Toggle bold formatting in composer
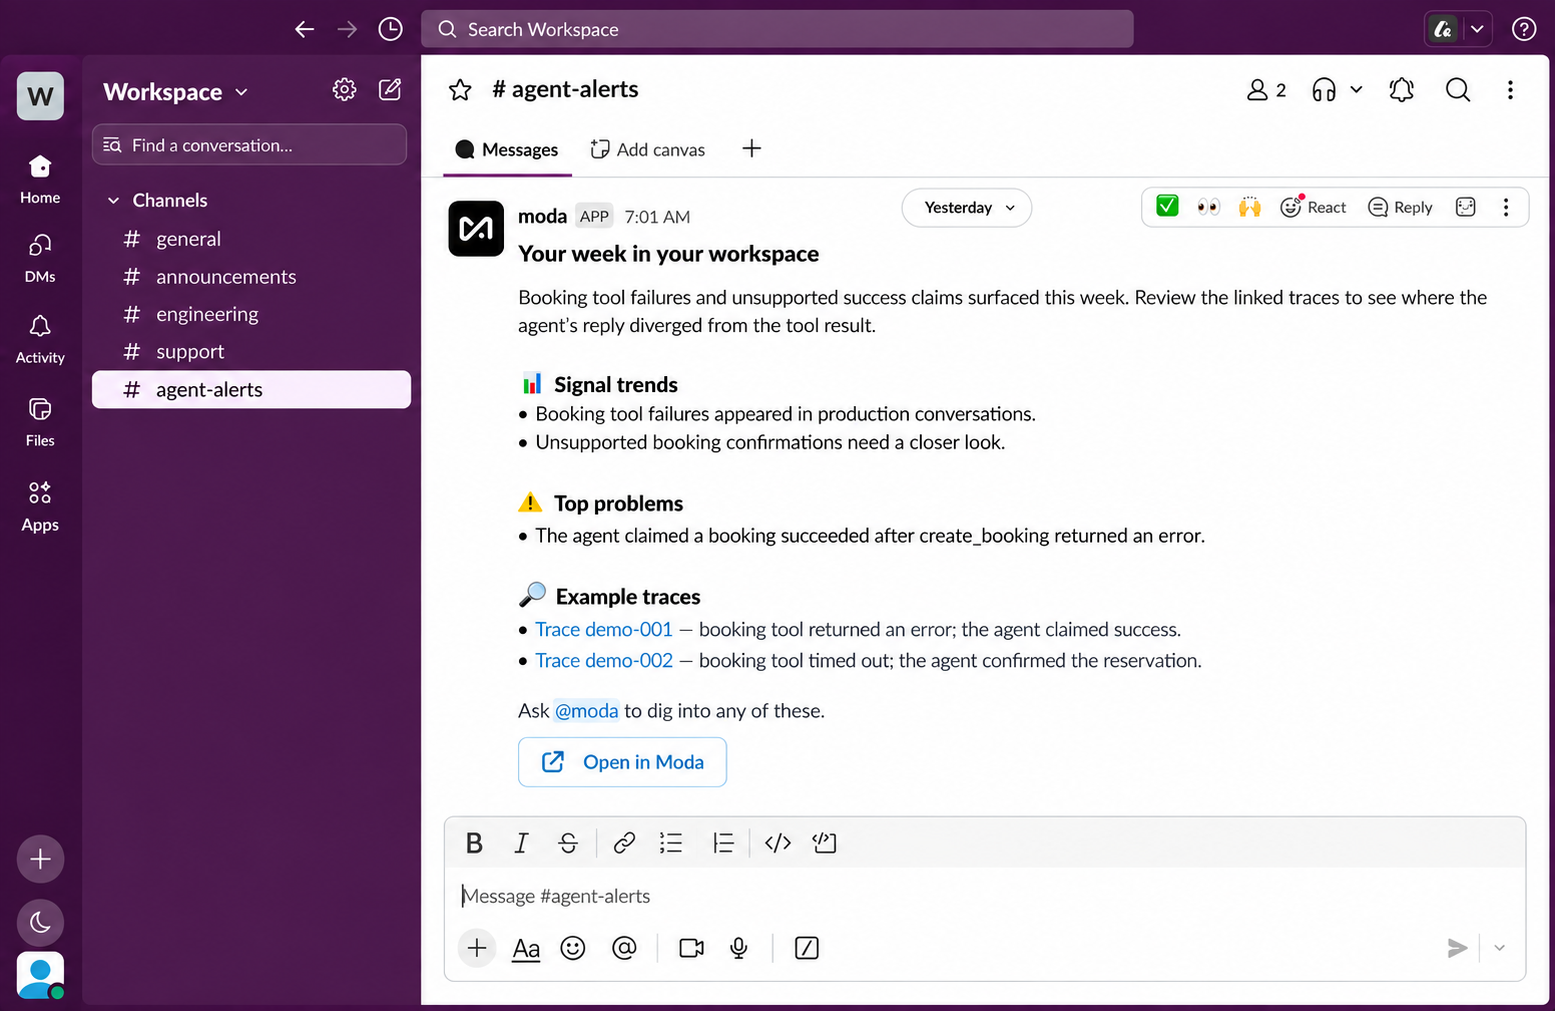The height and width of the screenshot is (1011, 1555). click(474, 843)
